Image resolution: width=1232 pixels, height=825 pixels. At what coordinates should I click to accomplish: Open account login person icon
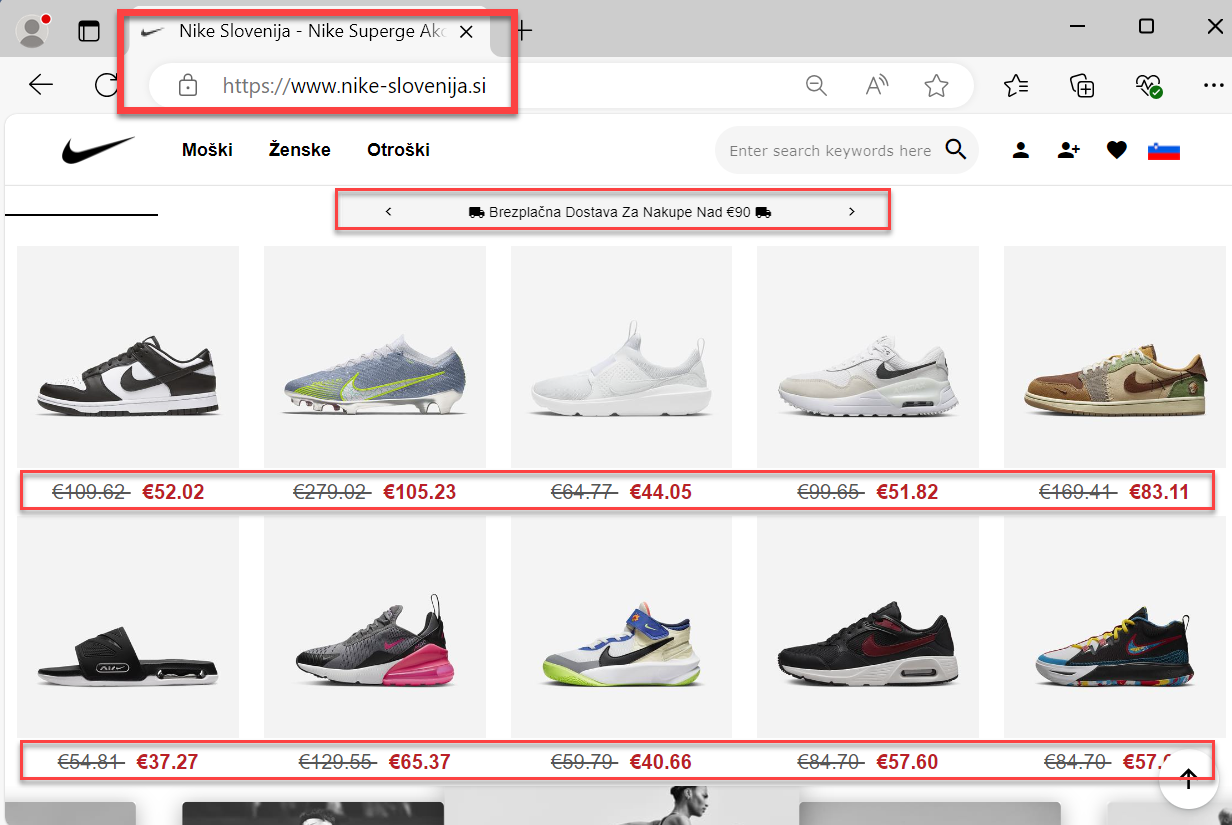pyautogui.click(x=1020, y=151)
